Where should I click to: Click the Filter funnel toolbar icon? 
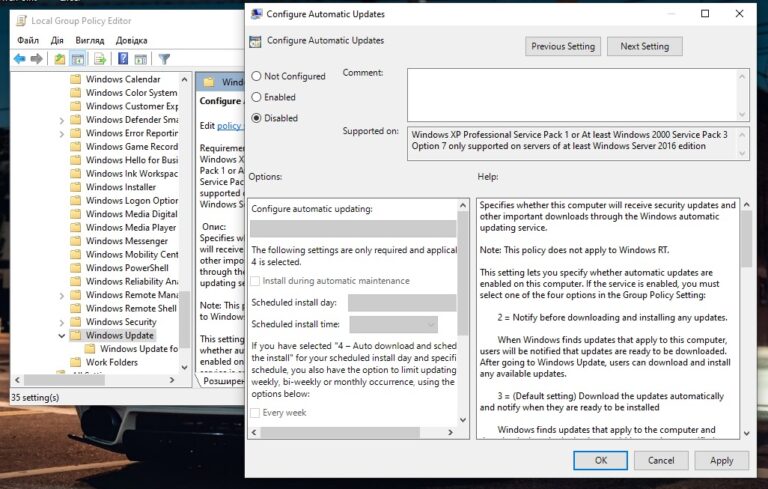coord(165,59)
